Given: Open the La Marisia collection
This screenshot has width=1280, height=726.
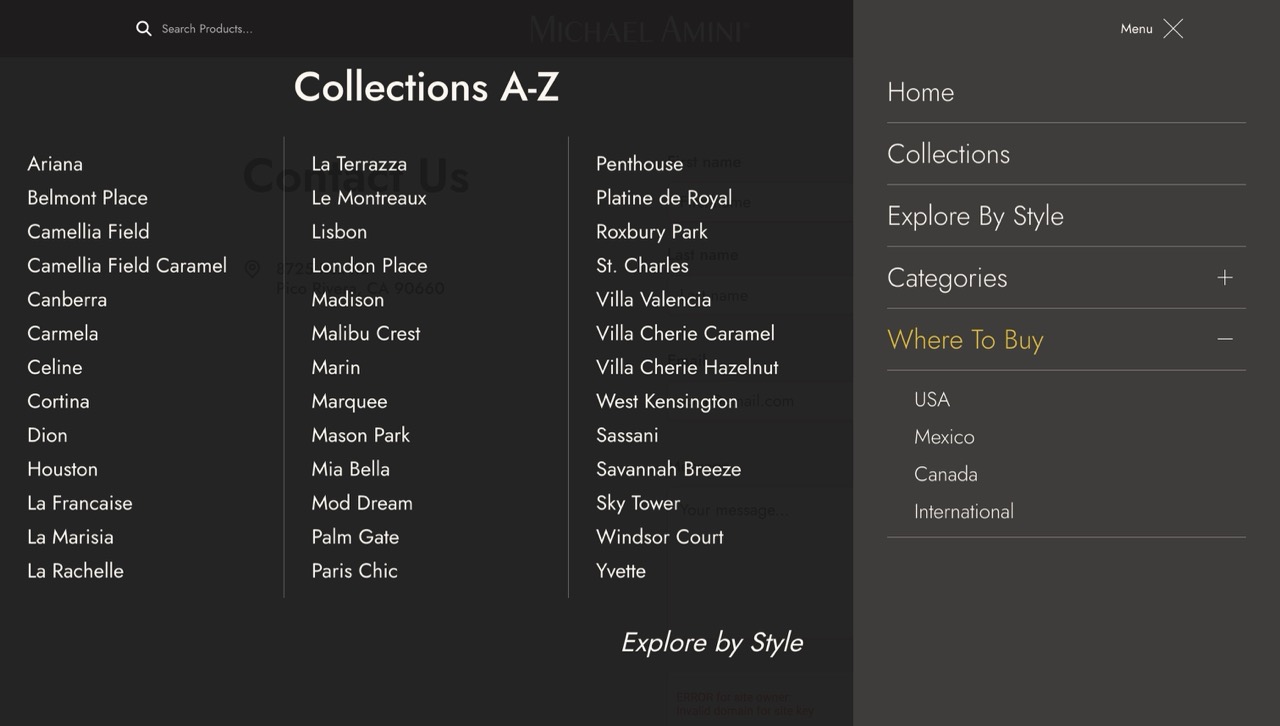Looking at the screenshot, I should tap(70, 538).
